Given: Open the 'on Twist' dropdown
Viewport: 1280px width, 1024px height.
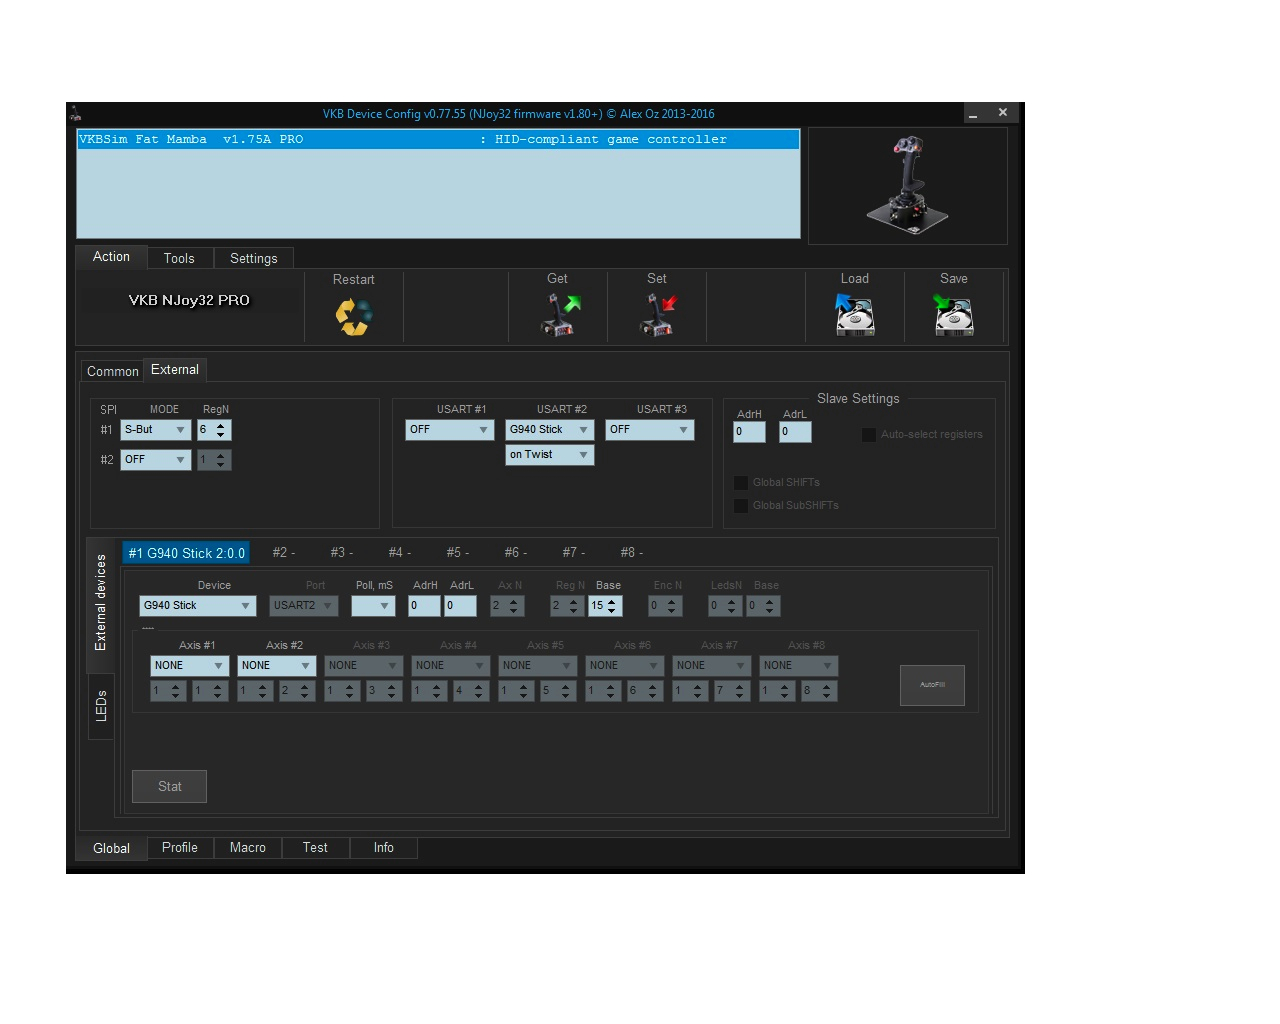Looking at the screenshot, I should [550, 455].
